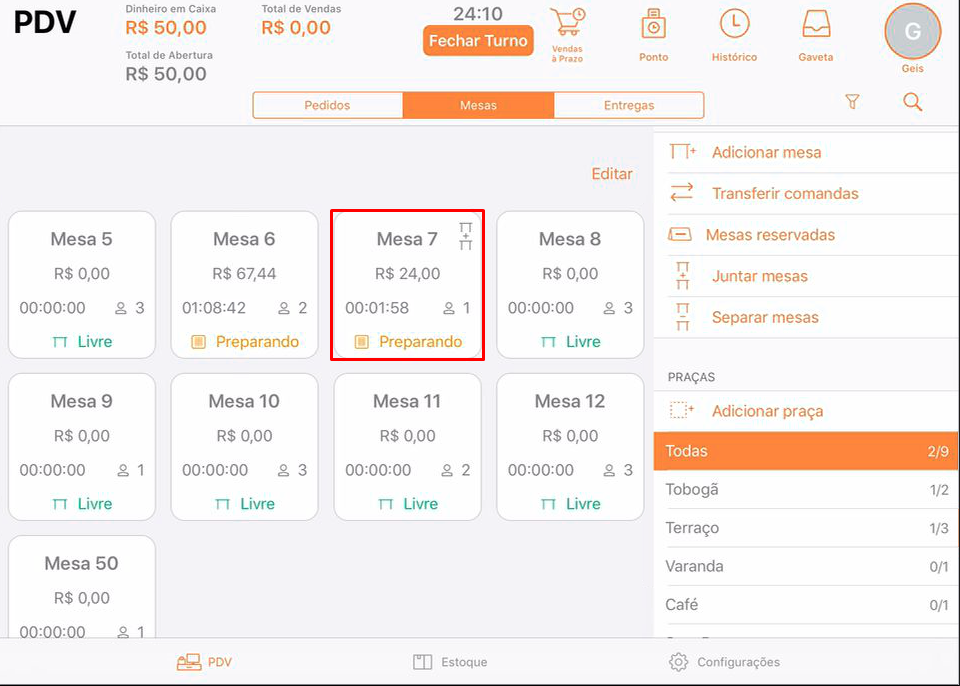This screenshot has height=686, width=960.
Task: Click the Configurações gear icon
Action: pyautogui.click(x=678, y=662)
